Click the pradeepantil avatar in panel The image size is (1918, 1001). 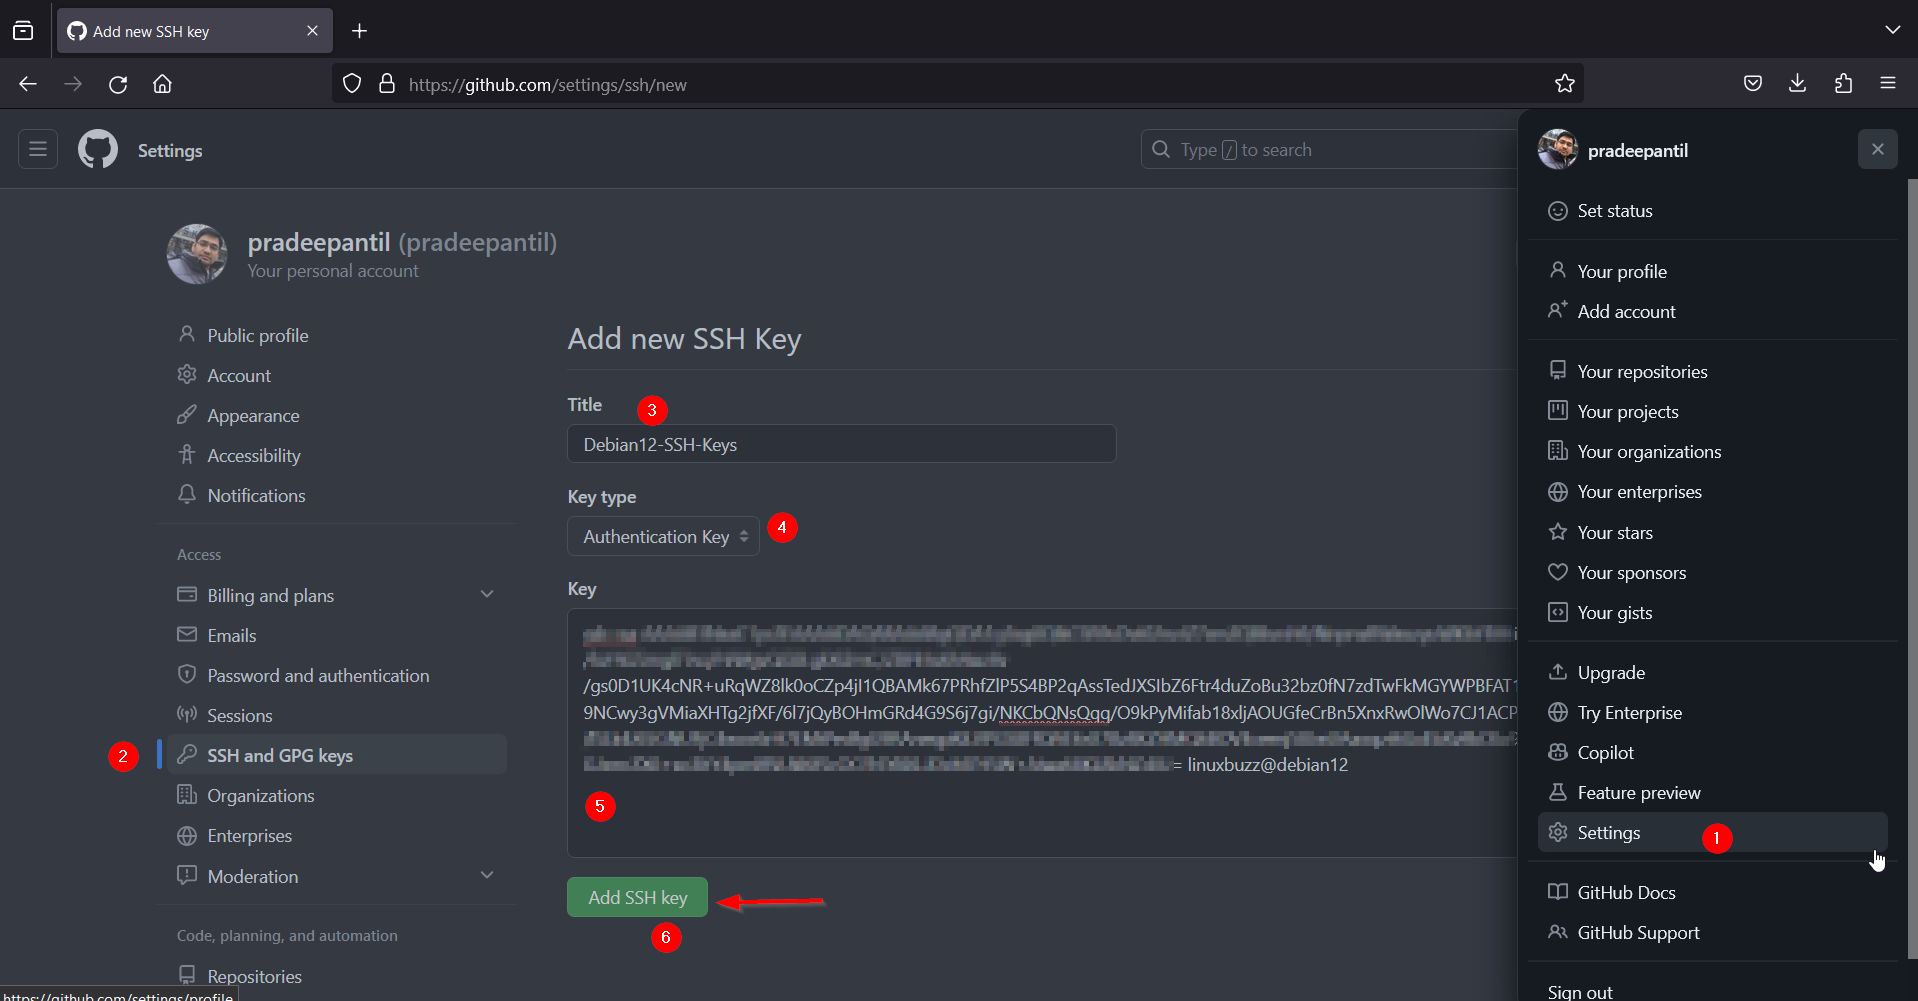1558,150
